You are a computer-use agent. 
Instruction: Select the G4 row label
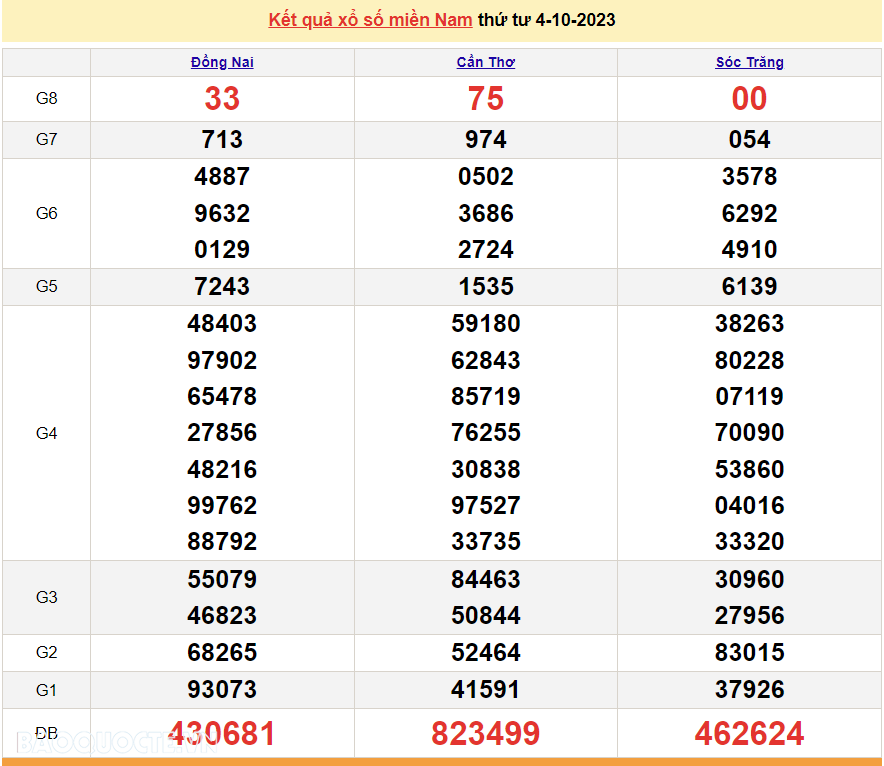(x=46, y=432)
